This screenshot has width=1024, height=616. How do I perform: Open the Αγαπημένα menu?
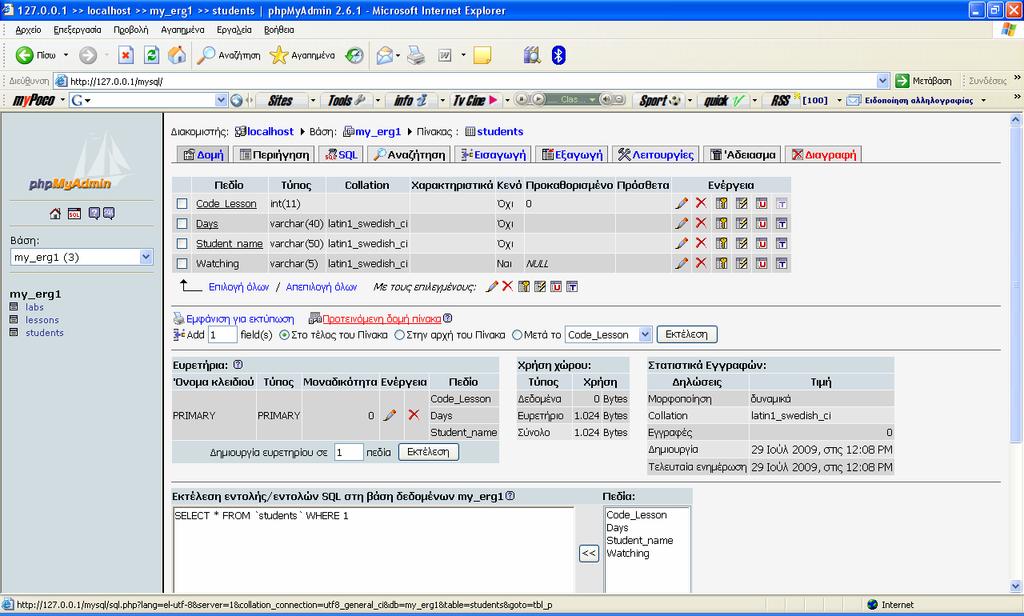pyautogui.click(x=182, y=30)
